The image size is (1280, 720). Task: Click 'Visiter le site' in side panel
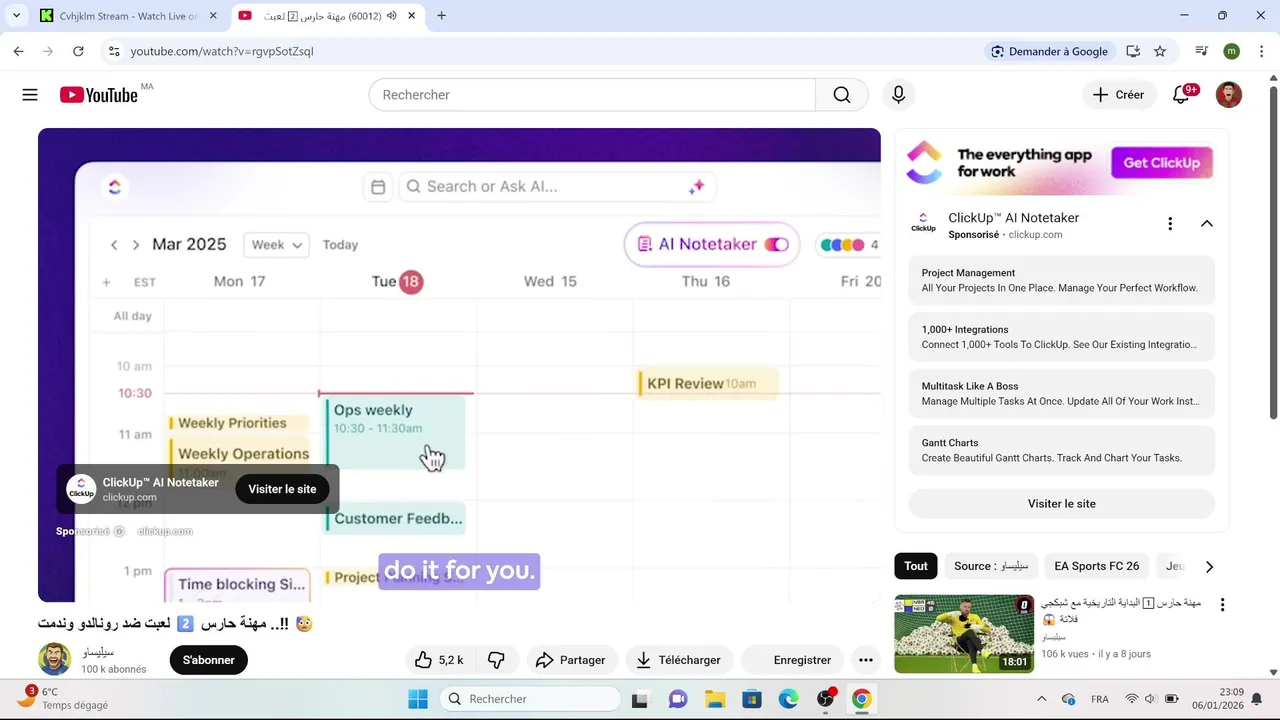(x=1061, y=504)
